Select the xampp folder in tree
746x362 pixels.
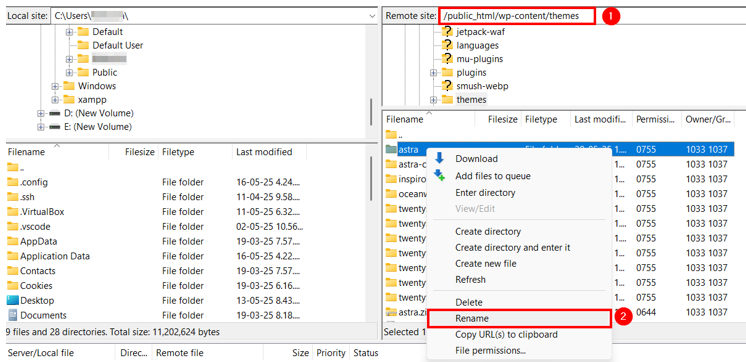[x=92, y=100]
